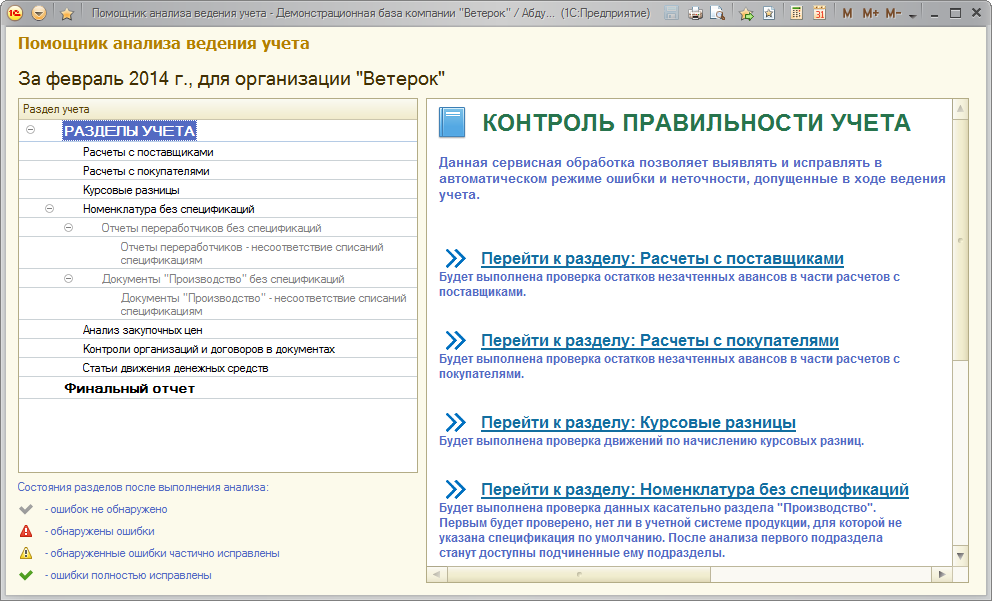Collapse Номенклатура без спецификаций node
This screenshot has width=992, height=601.
tap(50, 209)
